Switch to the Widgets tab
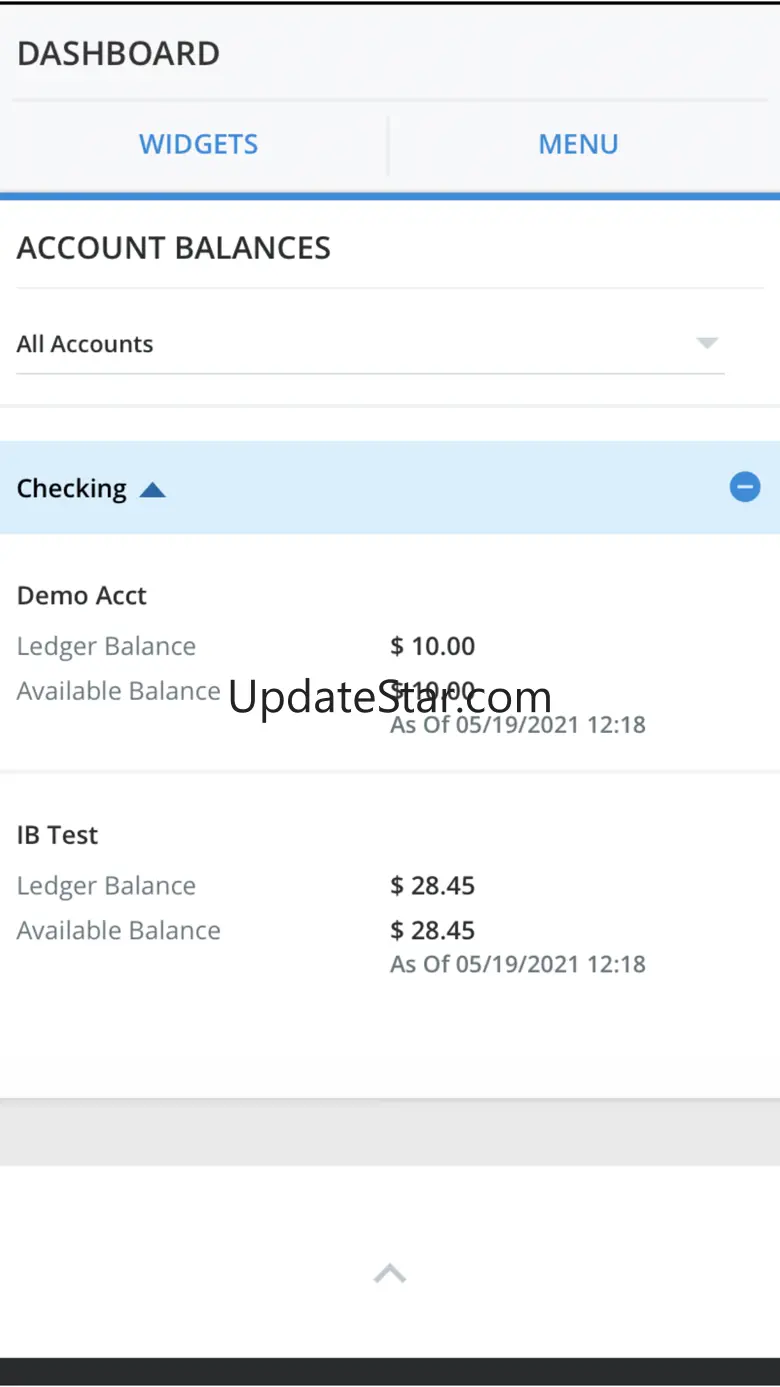Viewport: 780px width, 1387px height. tap(198, 144)
